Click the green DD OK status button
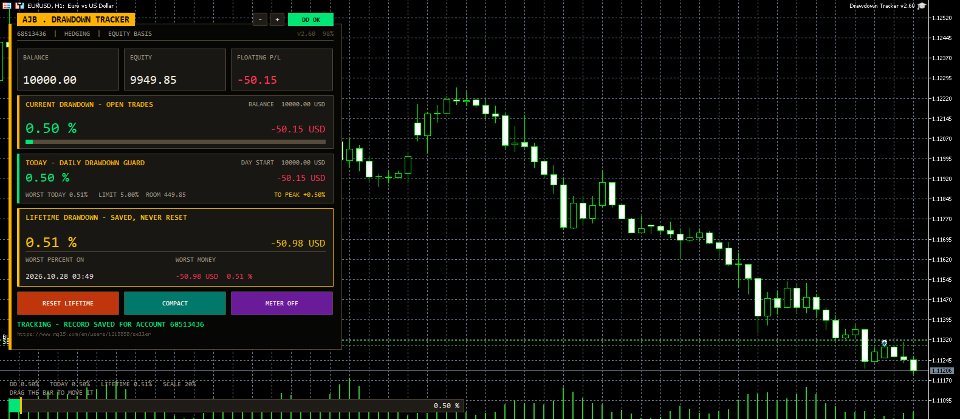Viewport: 960px width, 419px height. point(310,20)
